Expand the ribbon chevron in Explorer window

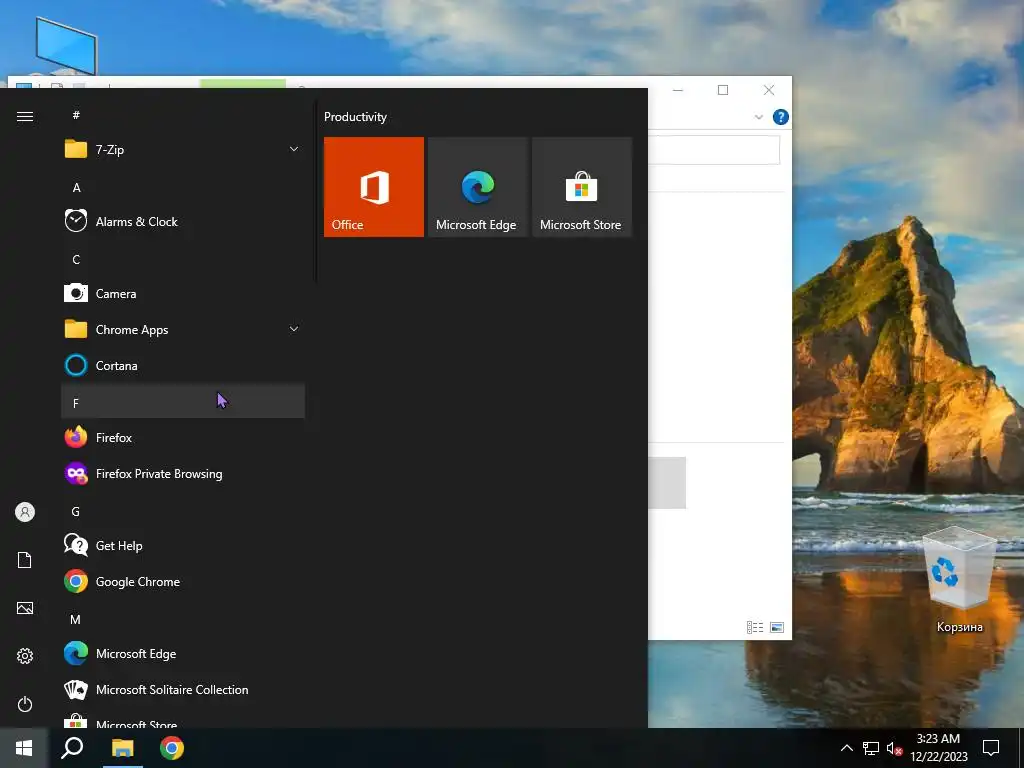tap(758, 118)
